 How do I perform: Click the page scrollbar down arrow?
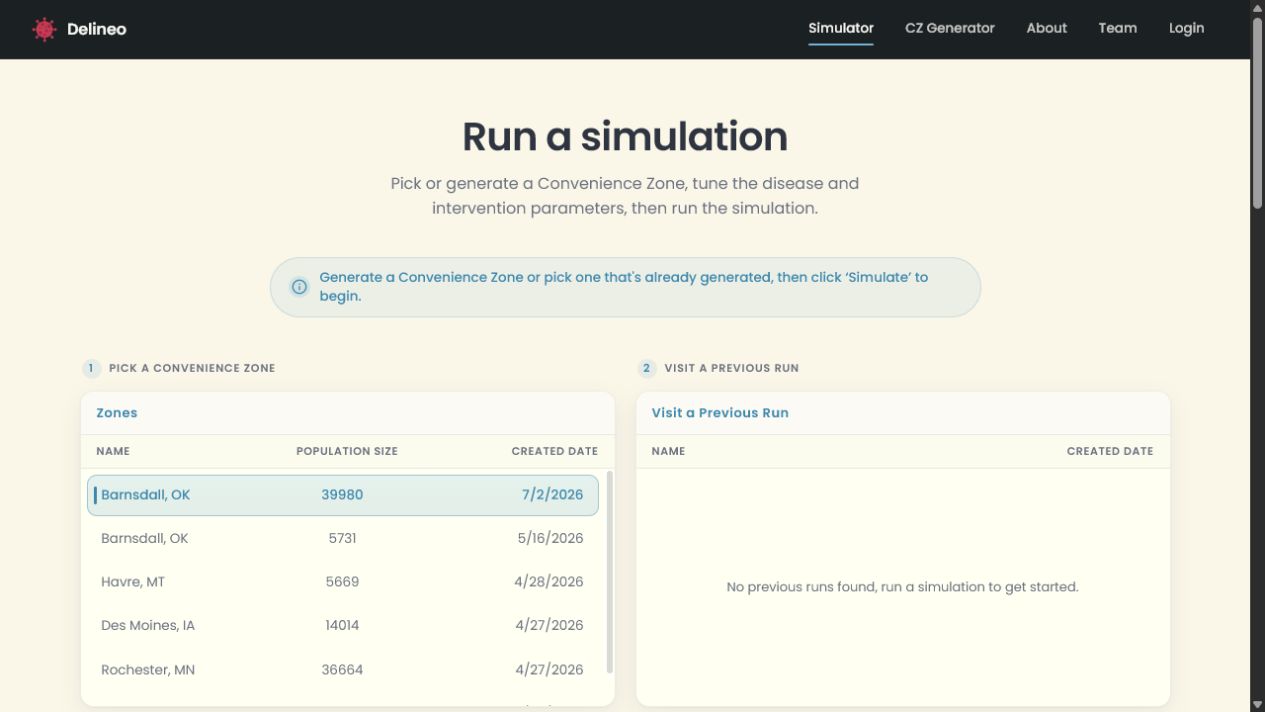[1257, 705]
